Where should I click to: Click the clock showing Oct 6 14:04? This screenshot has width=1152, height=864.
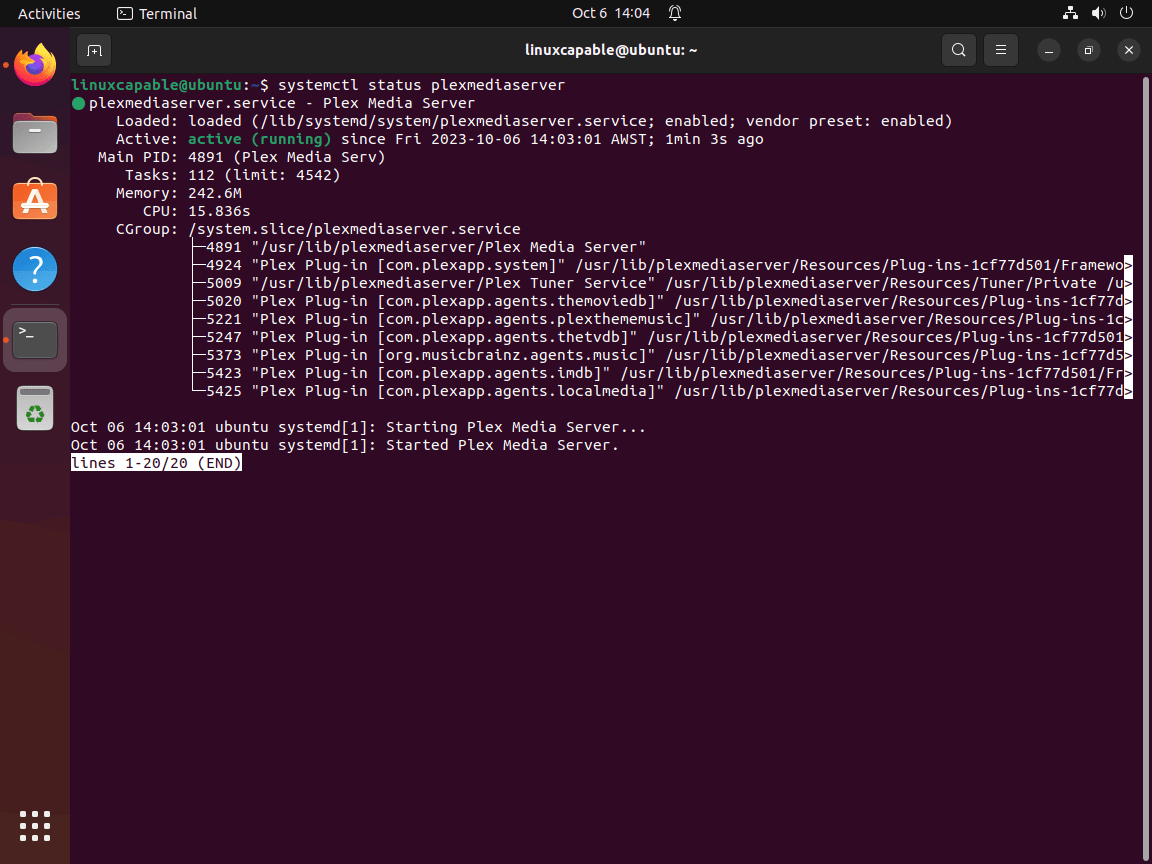610,13
